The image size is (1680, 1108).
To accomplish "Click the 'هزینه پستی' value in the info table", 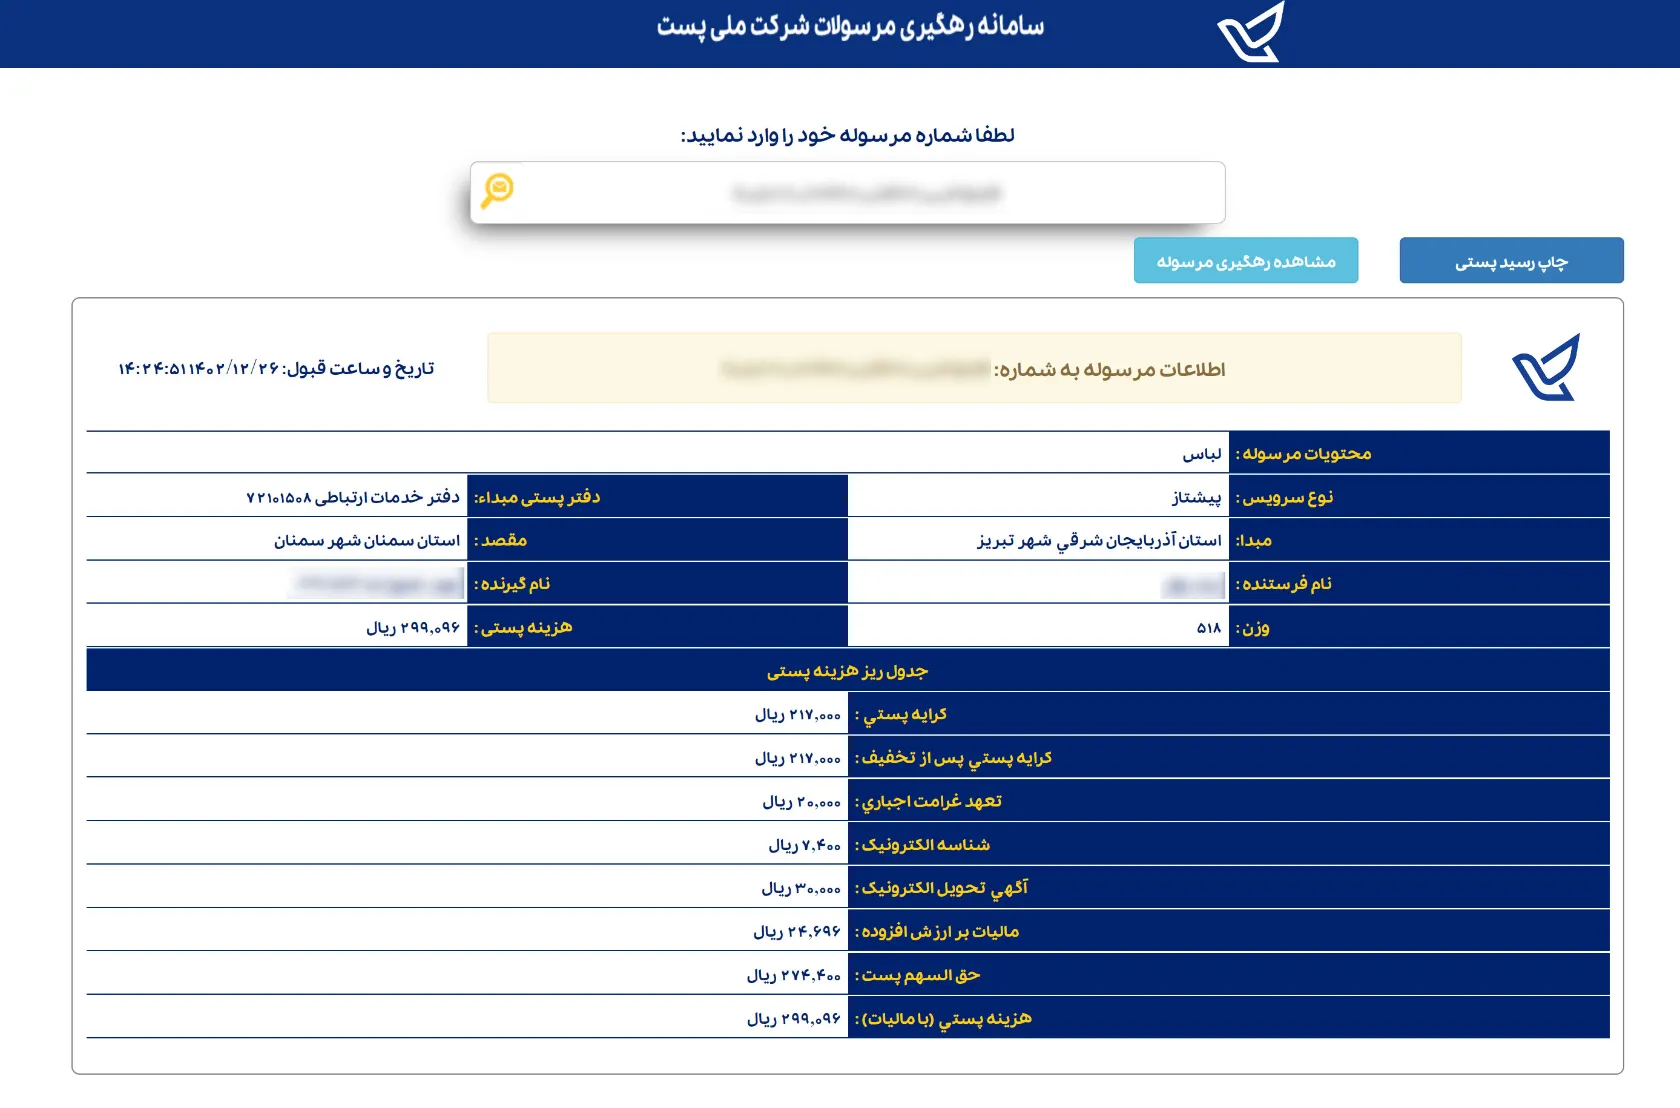I will click(x=413, y=628).
